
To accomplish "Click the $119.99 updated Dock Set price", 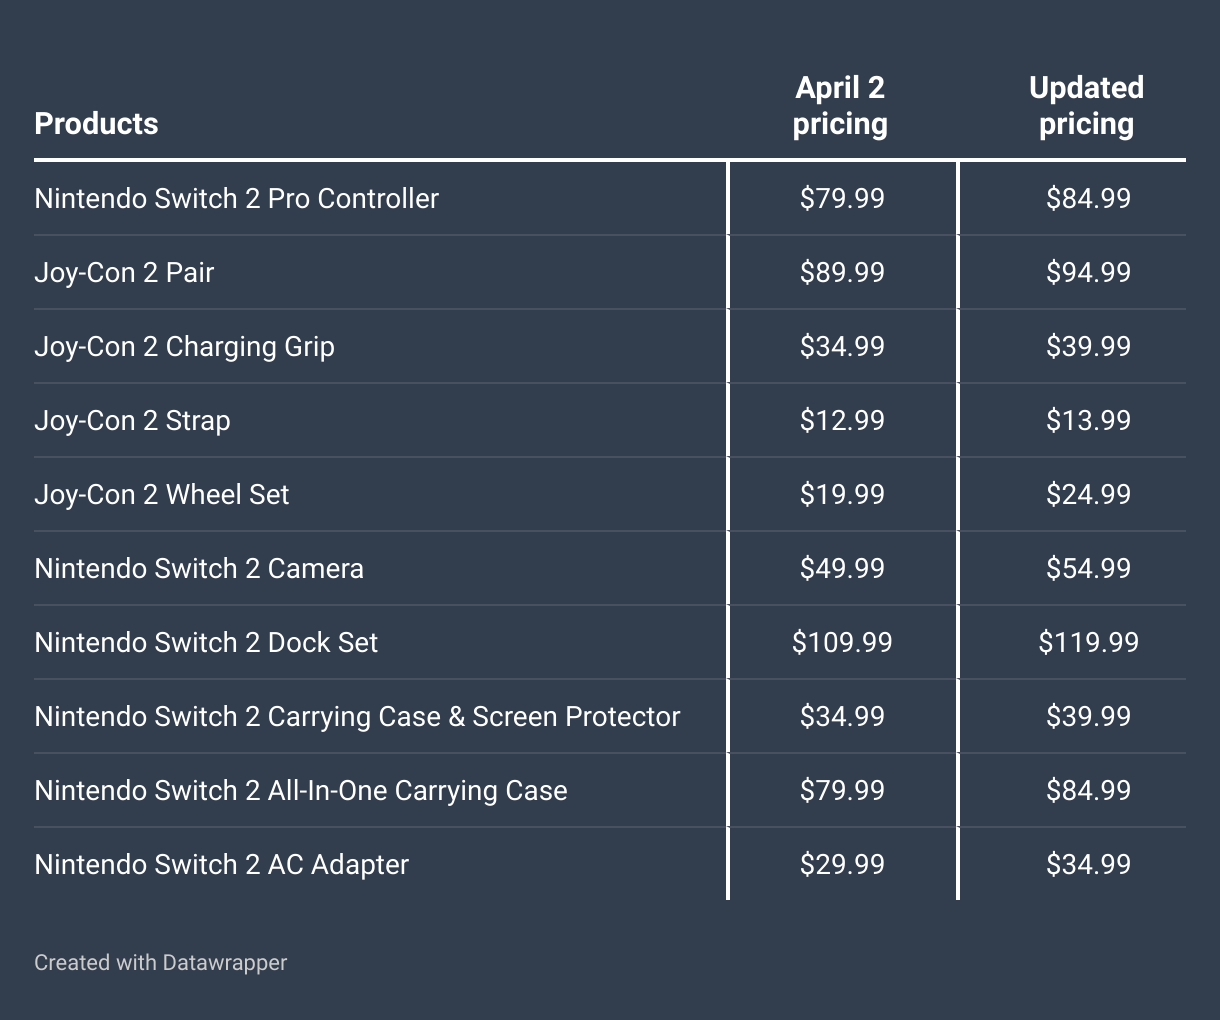I will (1088, 642).
